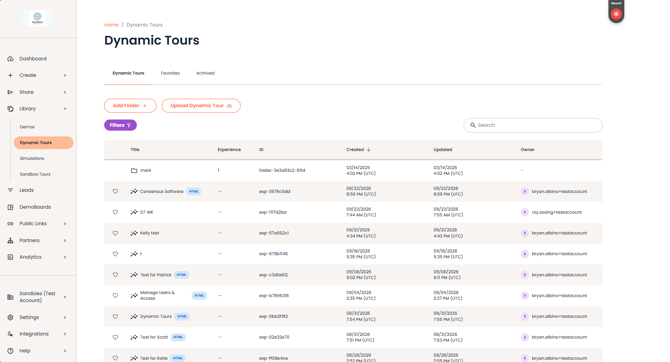
Task: Click the Create plus icon in sidebar
Action: tap(10, 75)
